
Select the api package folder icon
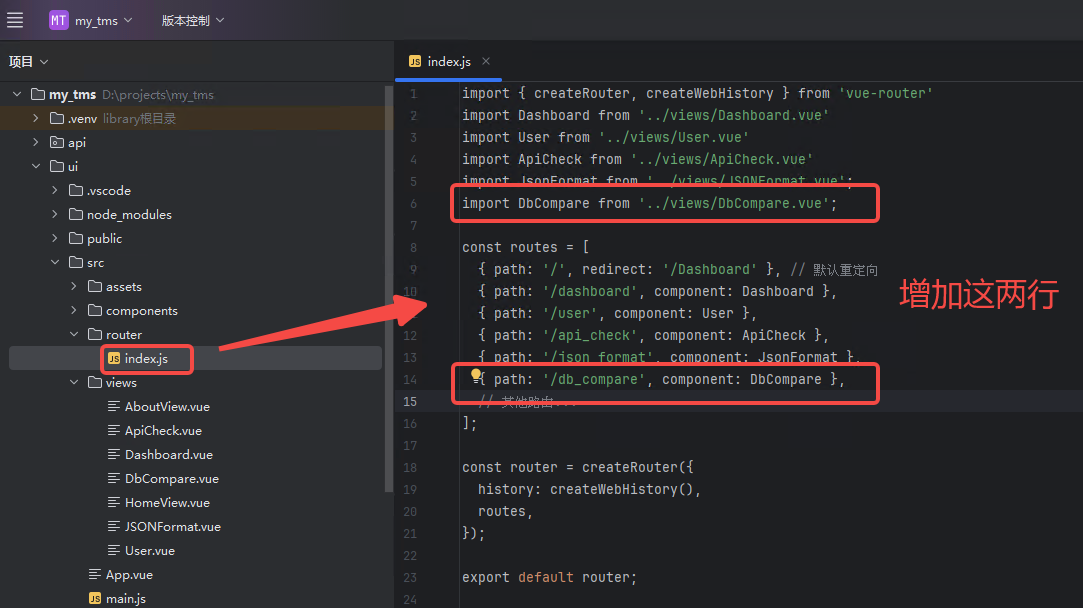point(57,142)
